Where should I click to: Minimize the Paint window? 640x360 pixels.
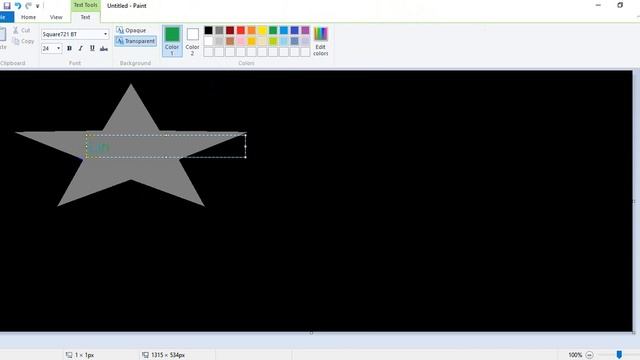click(x=598, y=5)
